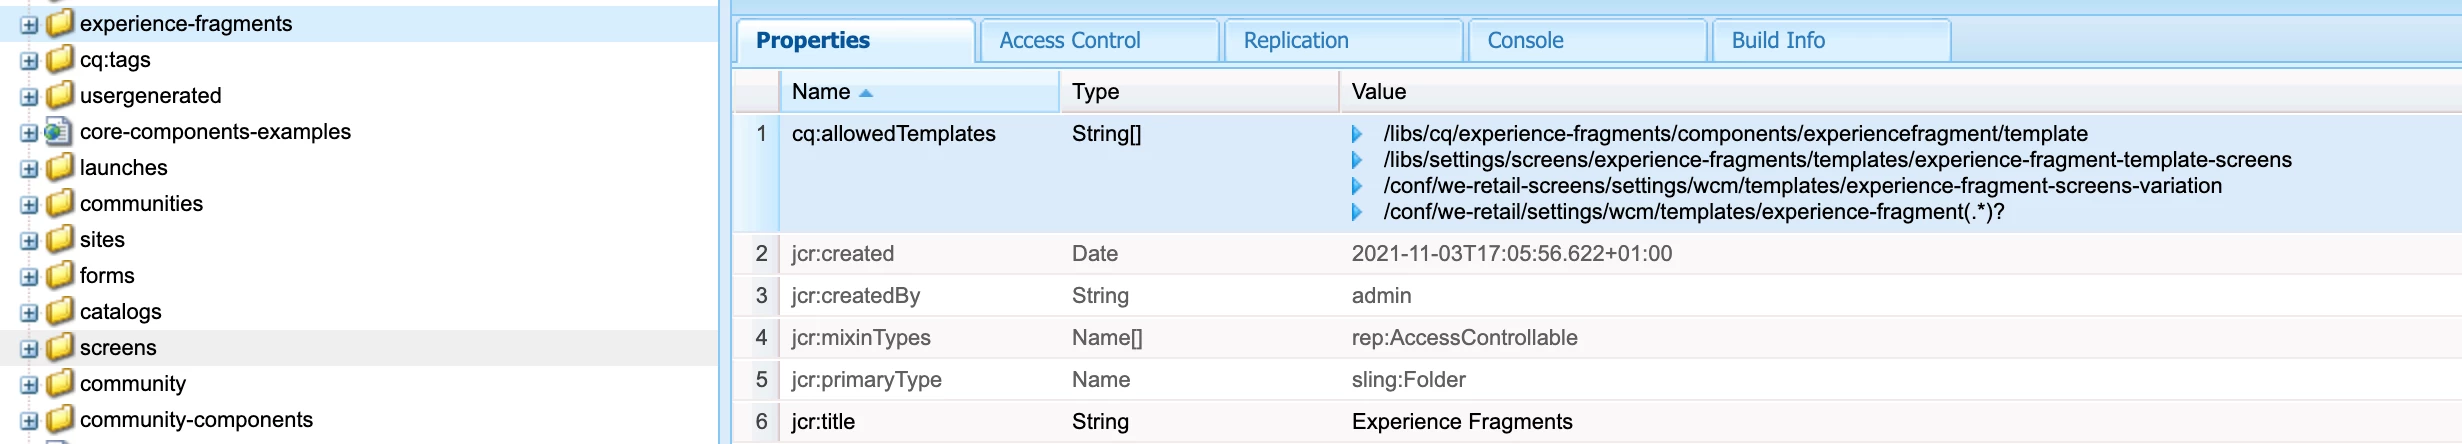Open the Console tab
Viewport: 2462px width, 444px height.
point(1525,41)
